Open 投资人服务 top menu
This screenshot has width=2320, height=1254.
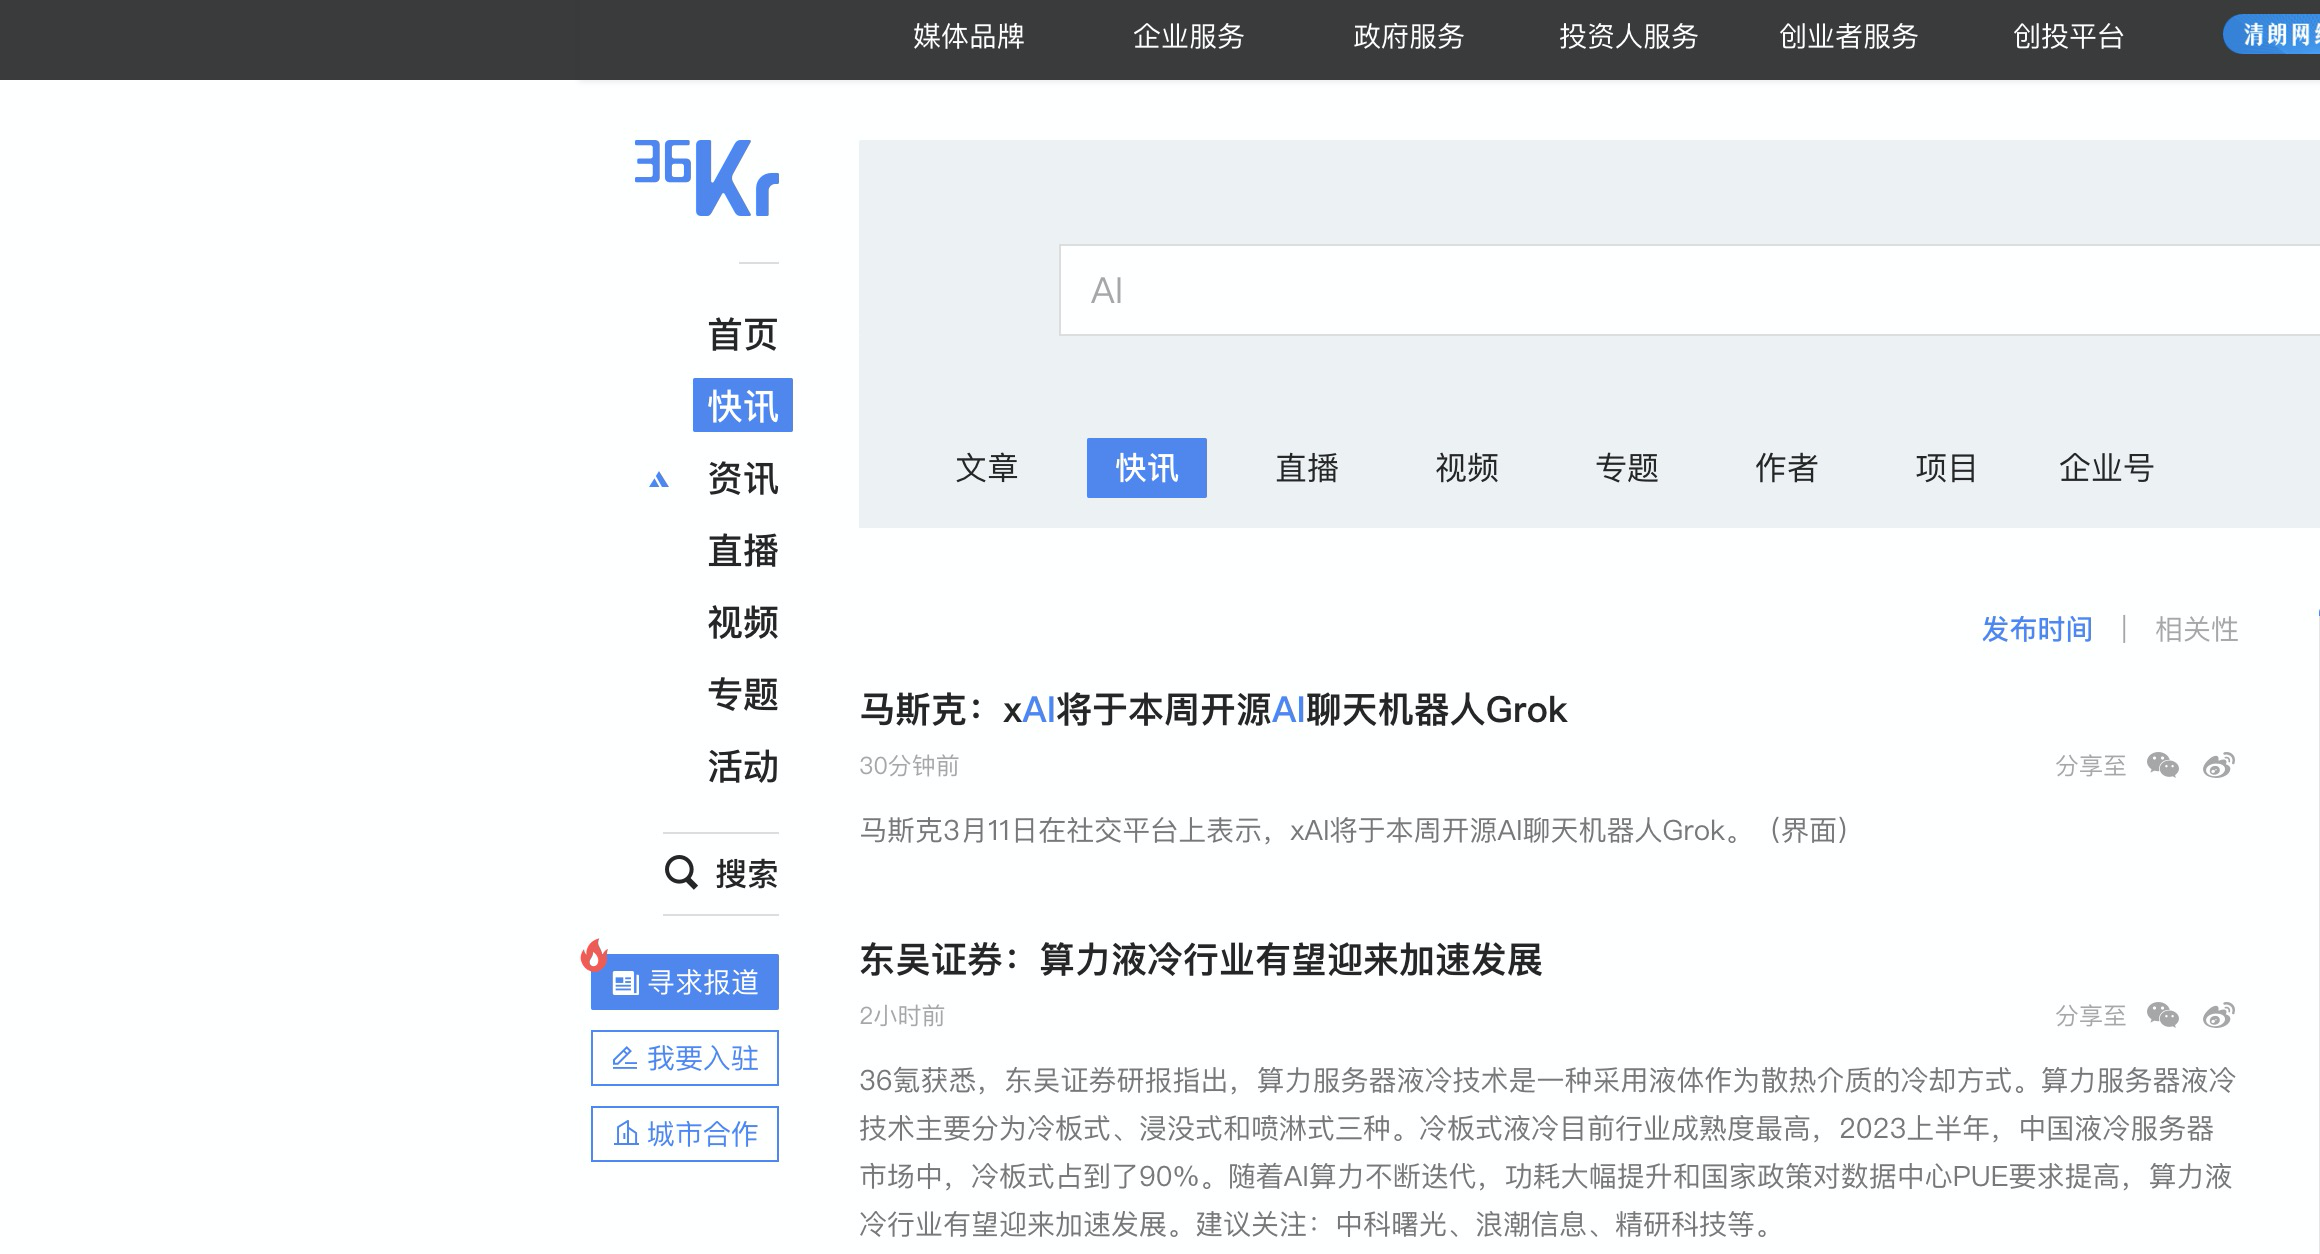1628,37
